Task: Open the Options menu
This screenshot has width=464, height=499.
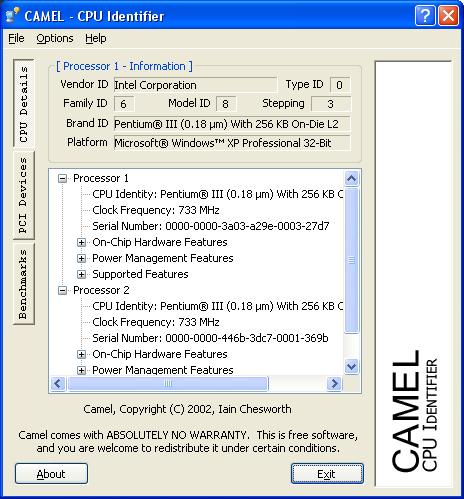Action: click(x=55, y=38)
